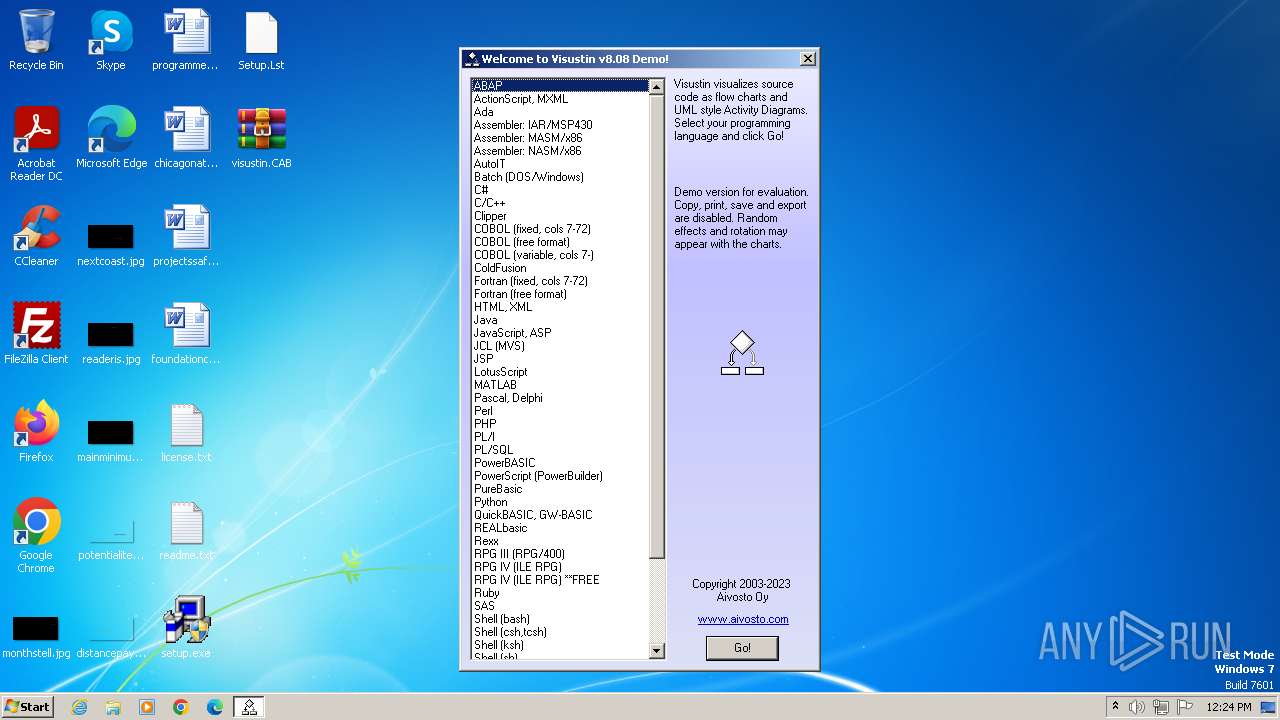Select QuickBASIC, GW-BASIC language
The width and height of the screenshot is (1280, 720).
coord(560,515)
